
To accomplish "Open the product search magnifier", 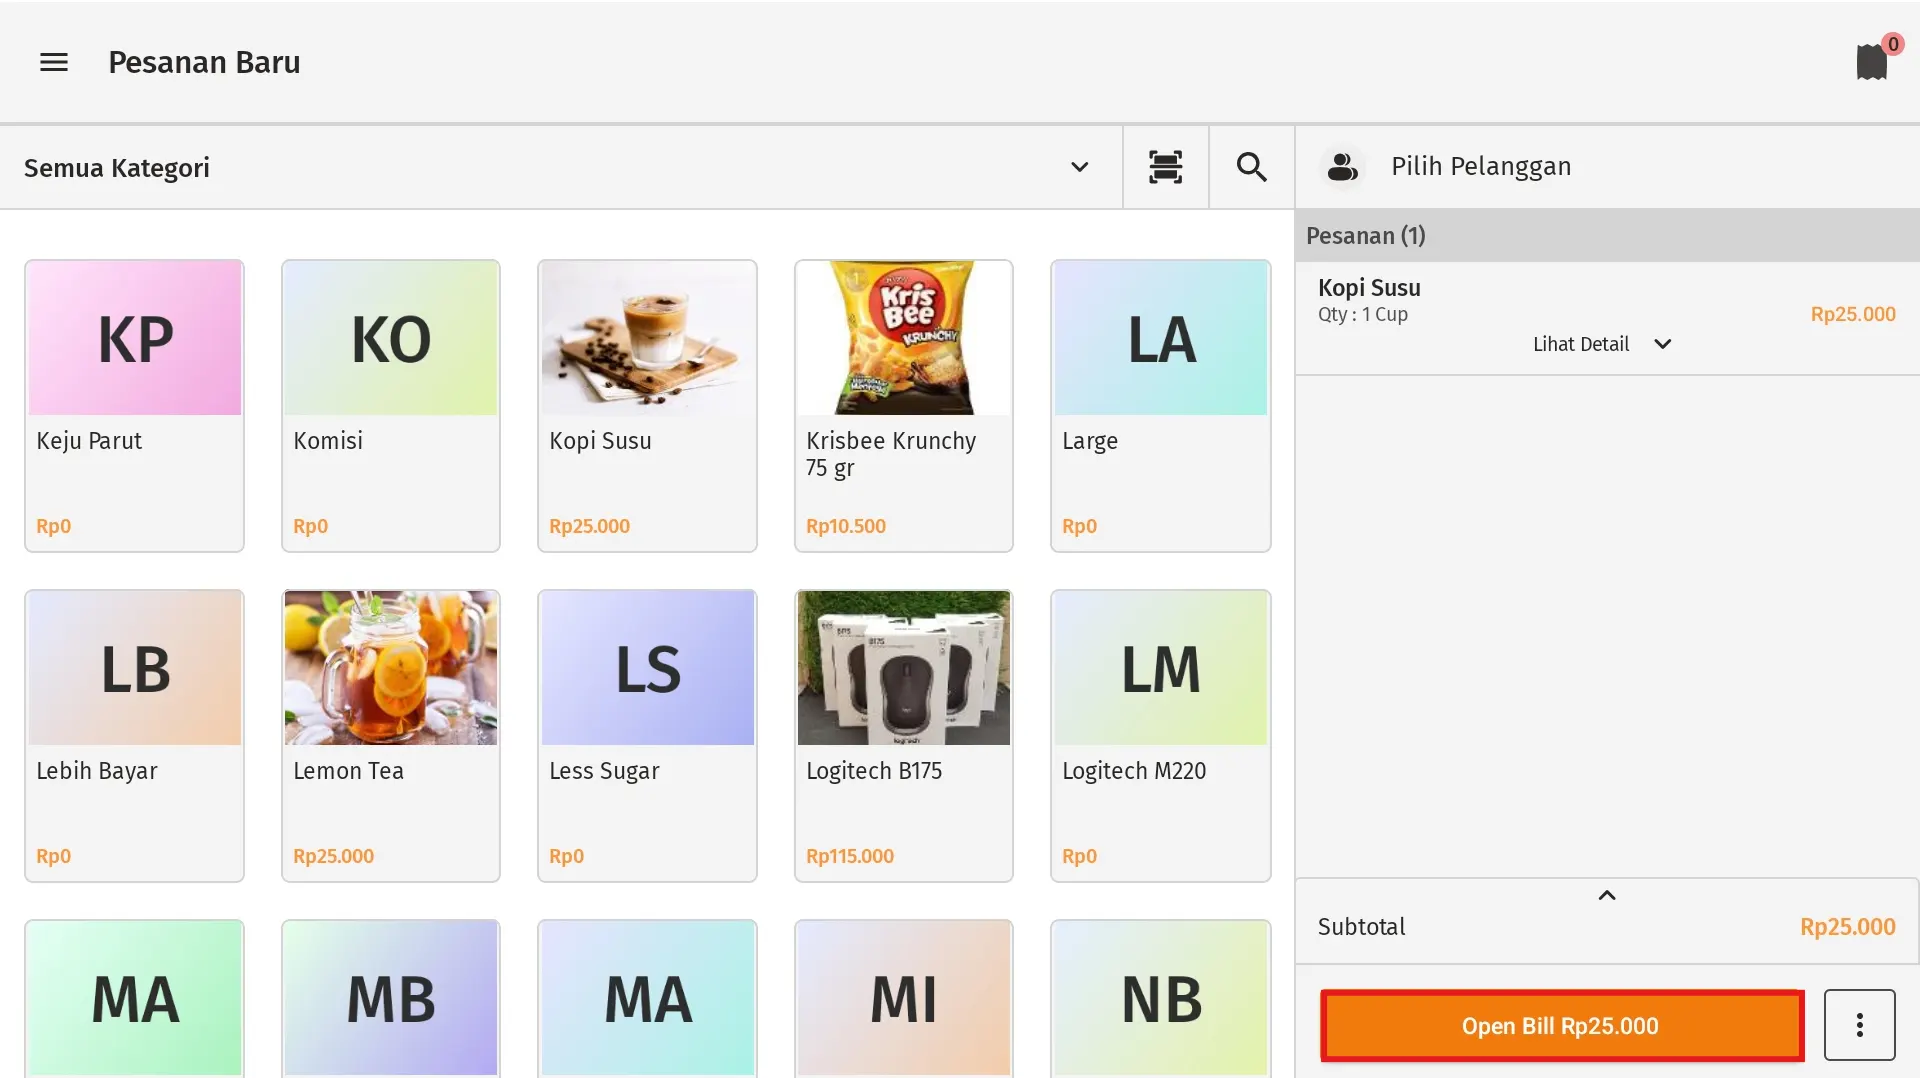I will pos(1251,167).
